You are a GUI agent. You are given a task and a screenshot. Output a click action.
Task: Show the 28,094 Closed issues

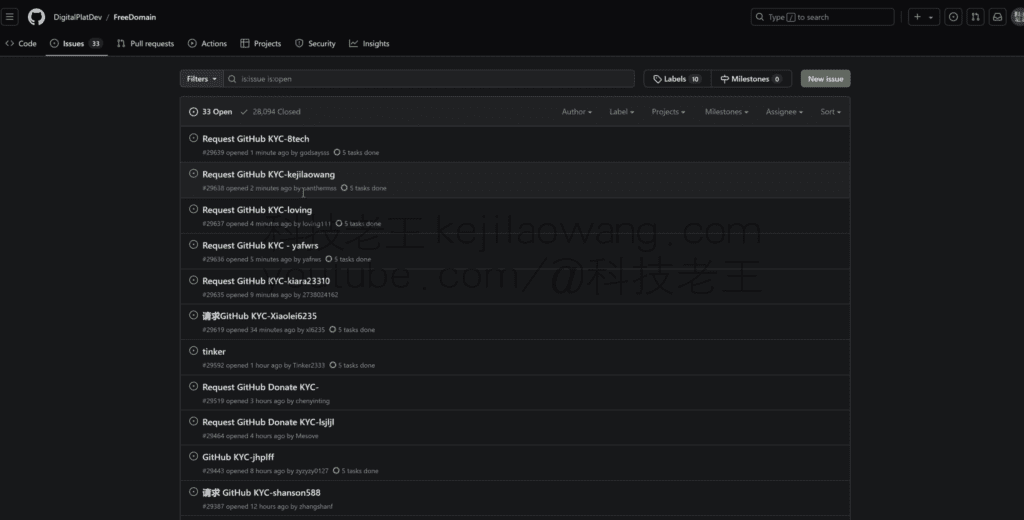tap(270, 112)
